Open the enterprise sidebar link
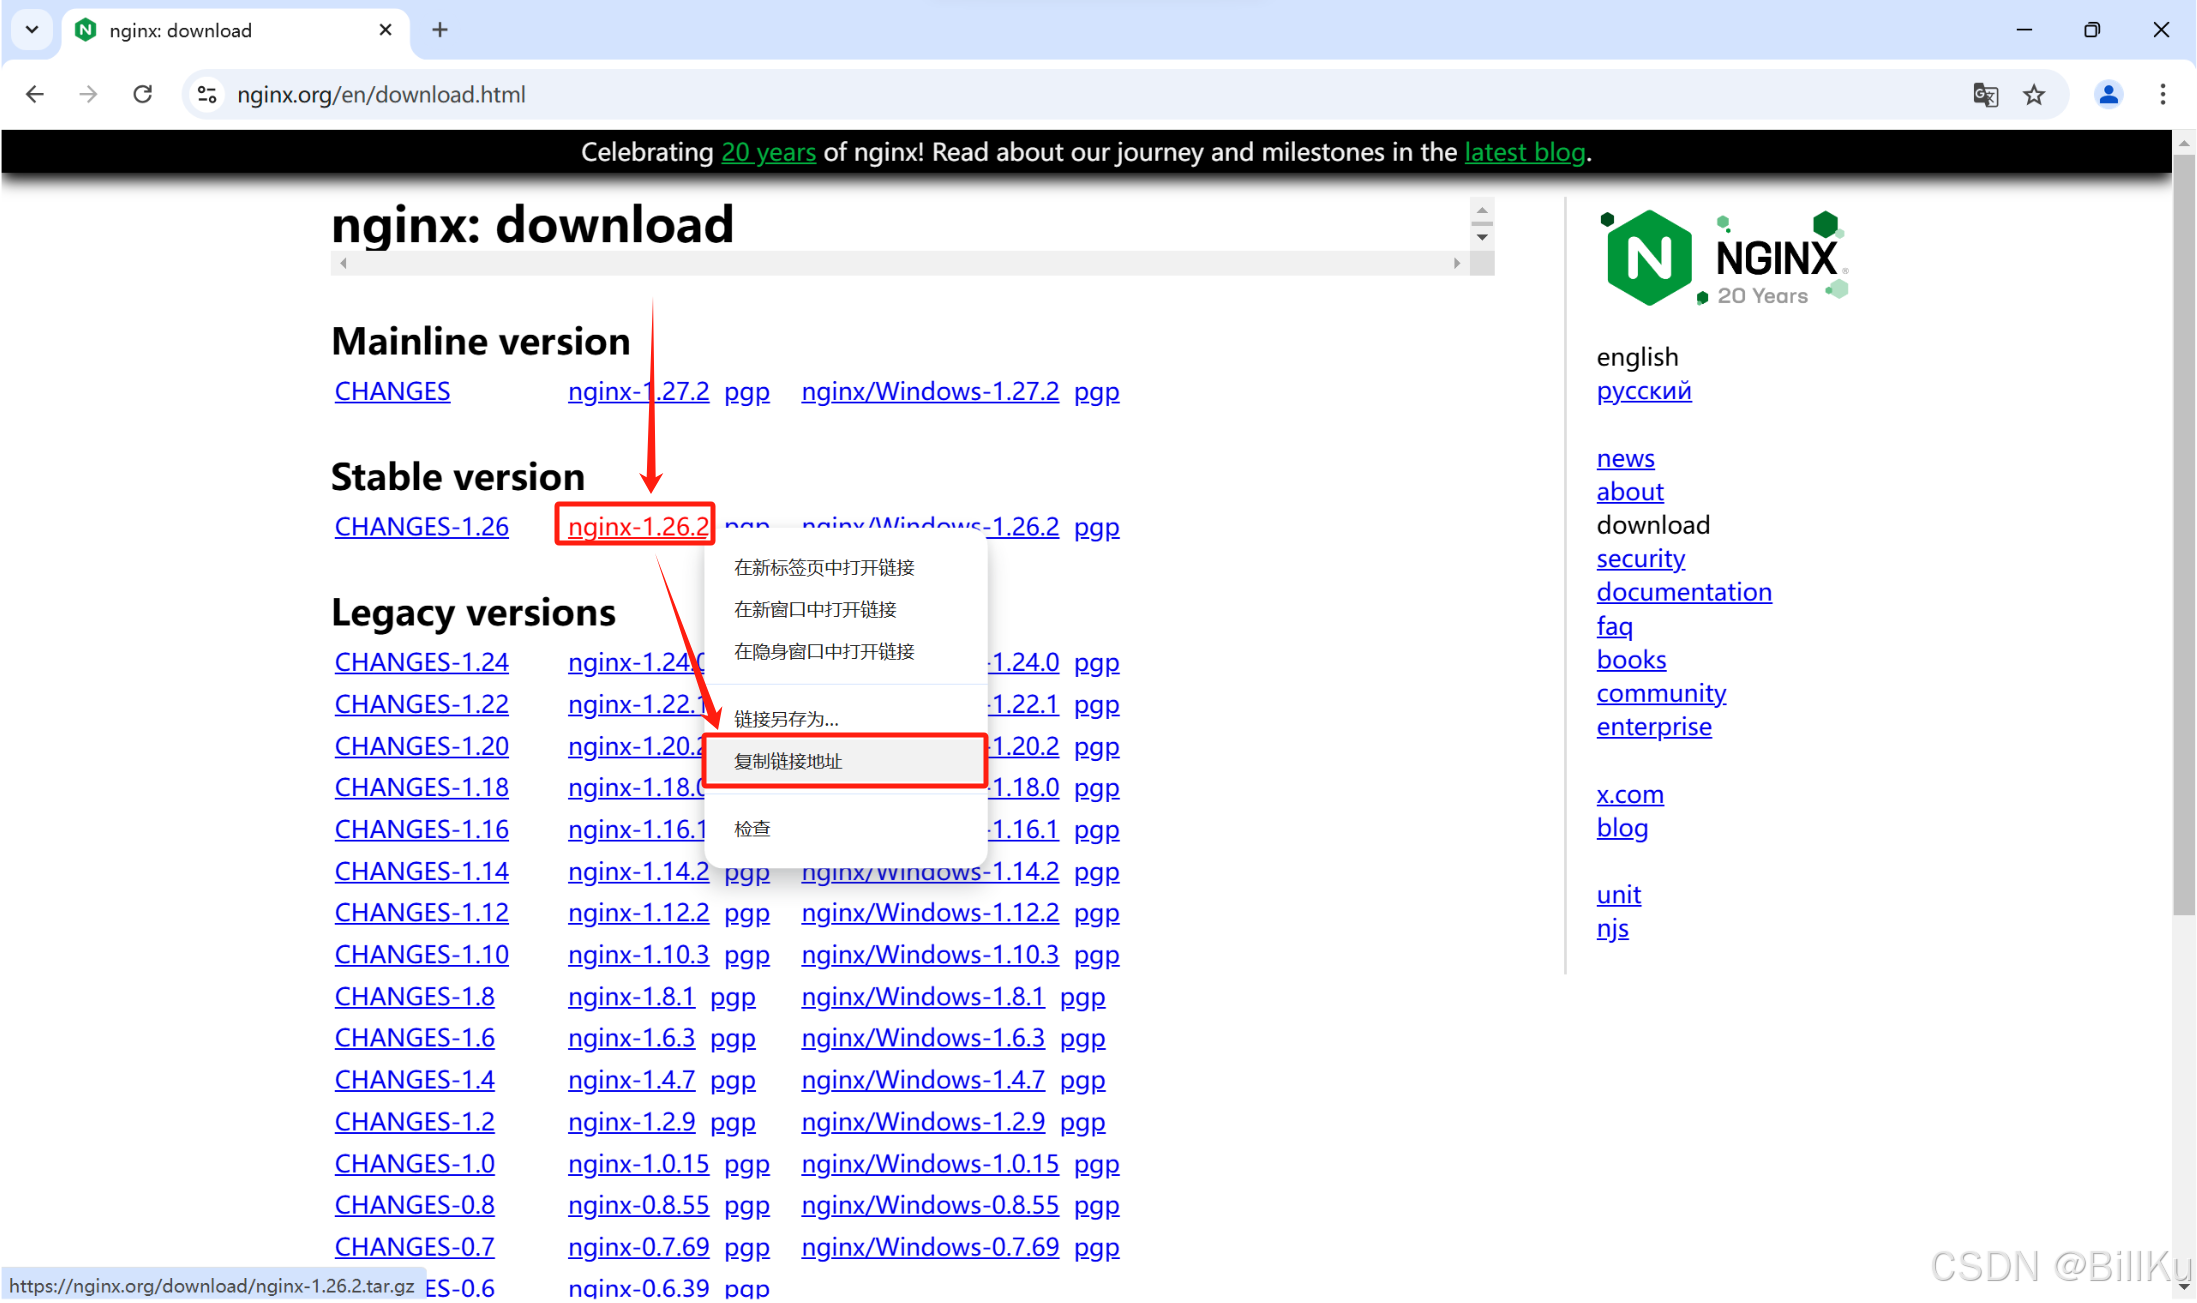The height and width of the screenshot is (1303, 2197). coord(1653,726)
